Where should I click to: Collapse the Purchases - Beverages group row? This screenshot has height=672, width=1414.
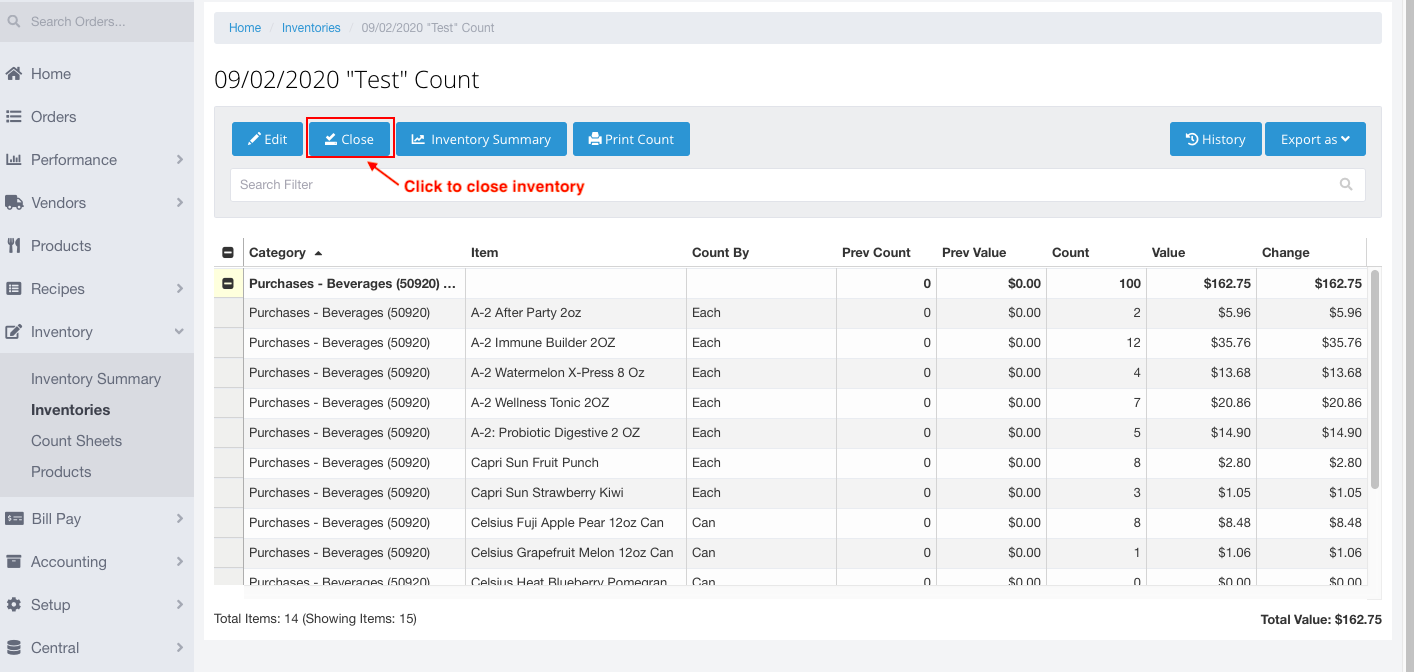[x=228, y=284]
